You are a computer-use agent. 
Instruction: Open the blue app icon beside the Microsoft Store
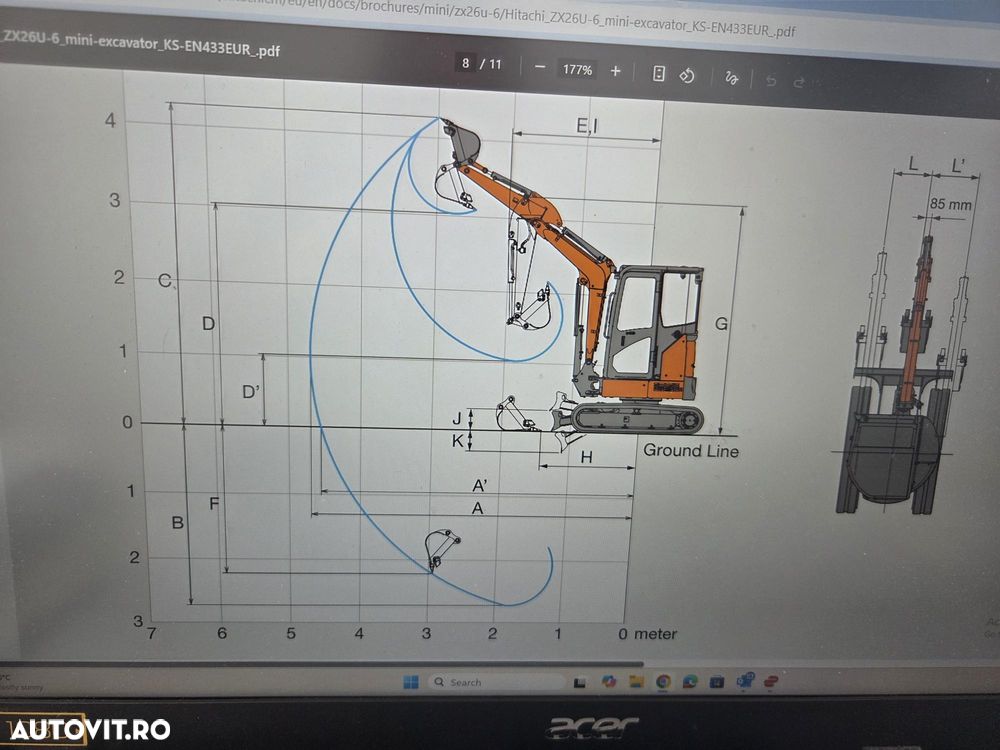coord(744,680)
